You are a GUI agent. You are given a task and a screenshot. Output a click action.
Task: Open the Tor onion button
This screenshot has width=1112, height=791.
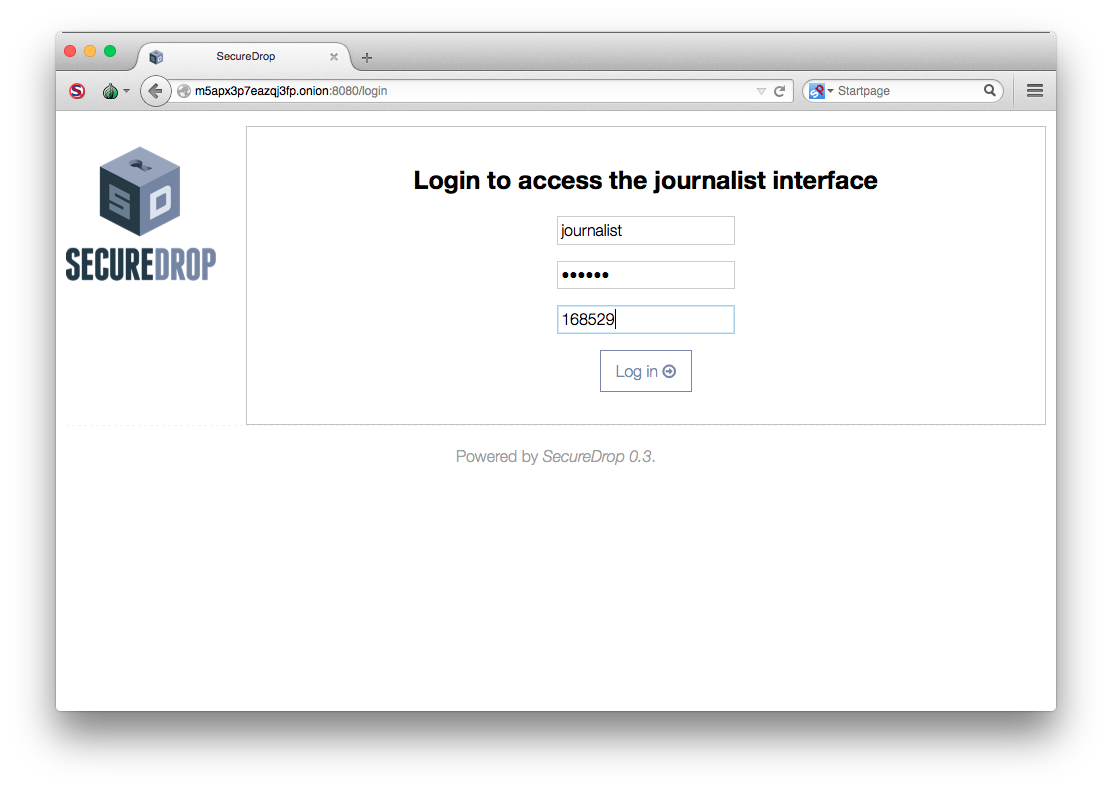click(x=110, y=91)
